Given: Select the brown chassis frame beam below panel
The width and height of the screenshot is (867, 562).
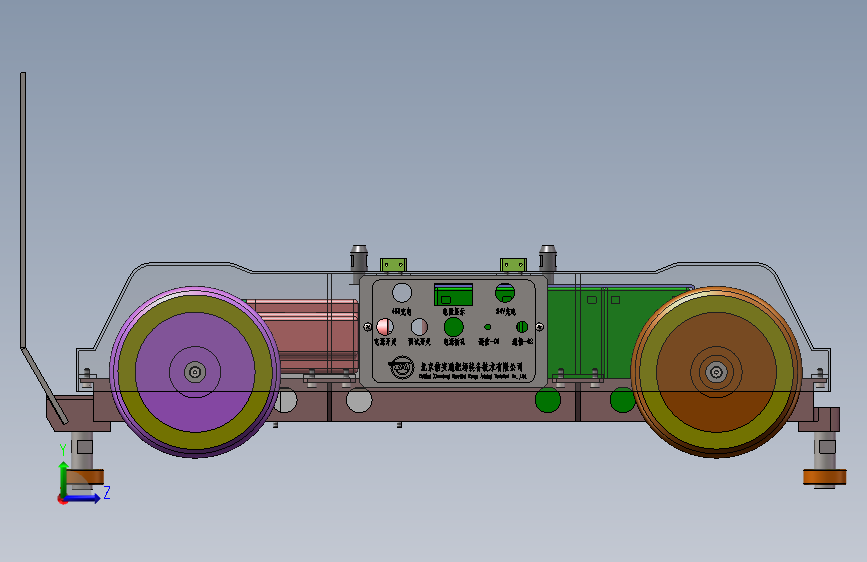Looking at the screenshot, I should [x=453, y=406].
